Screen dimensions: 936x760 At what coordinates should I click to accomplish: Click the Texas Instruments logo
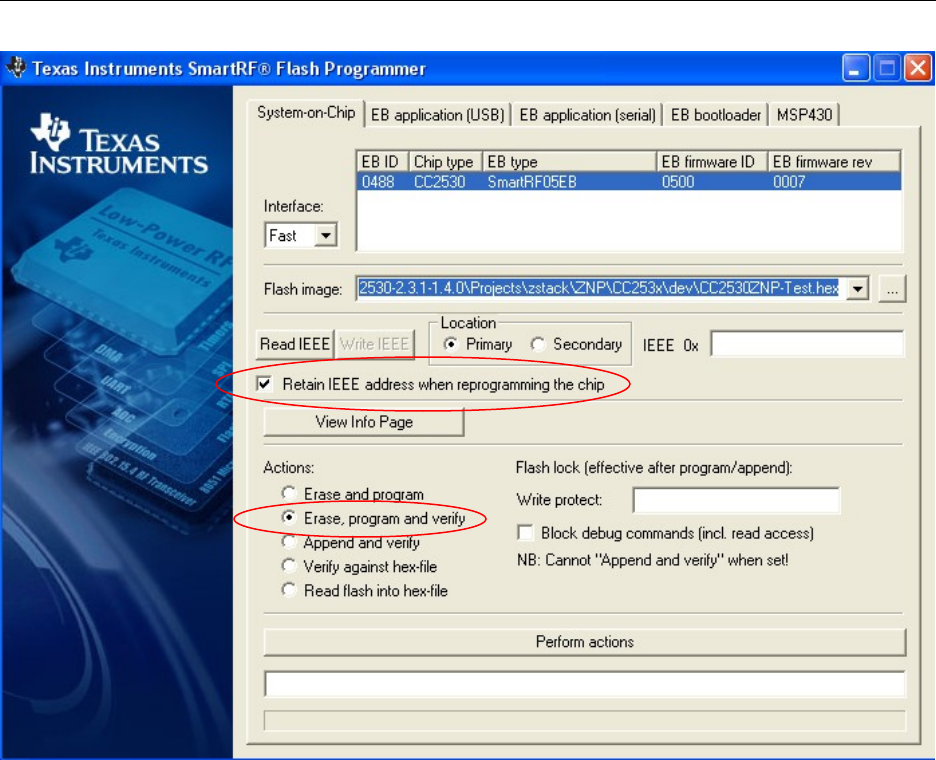[x=118, y=144]
